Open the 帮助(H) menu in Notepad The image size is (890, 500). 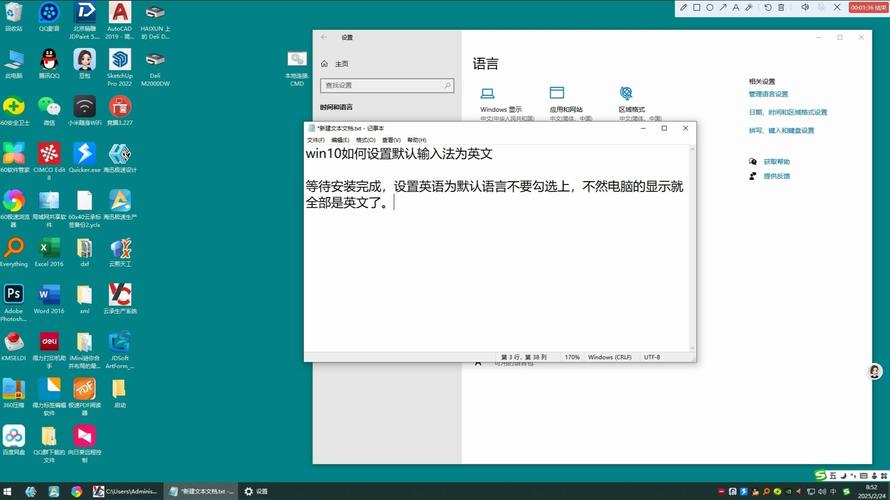point(416,140)
